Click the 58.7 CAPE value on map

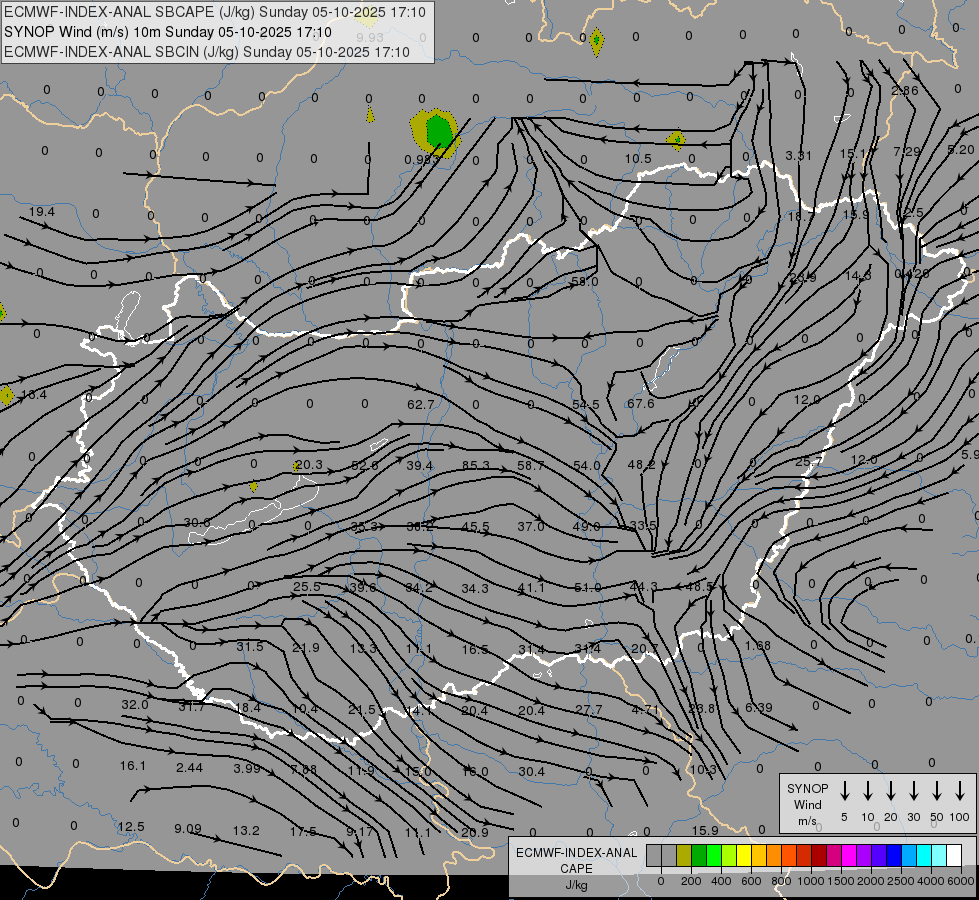tap(531, 465)
